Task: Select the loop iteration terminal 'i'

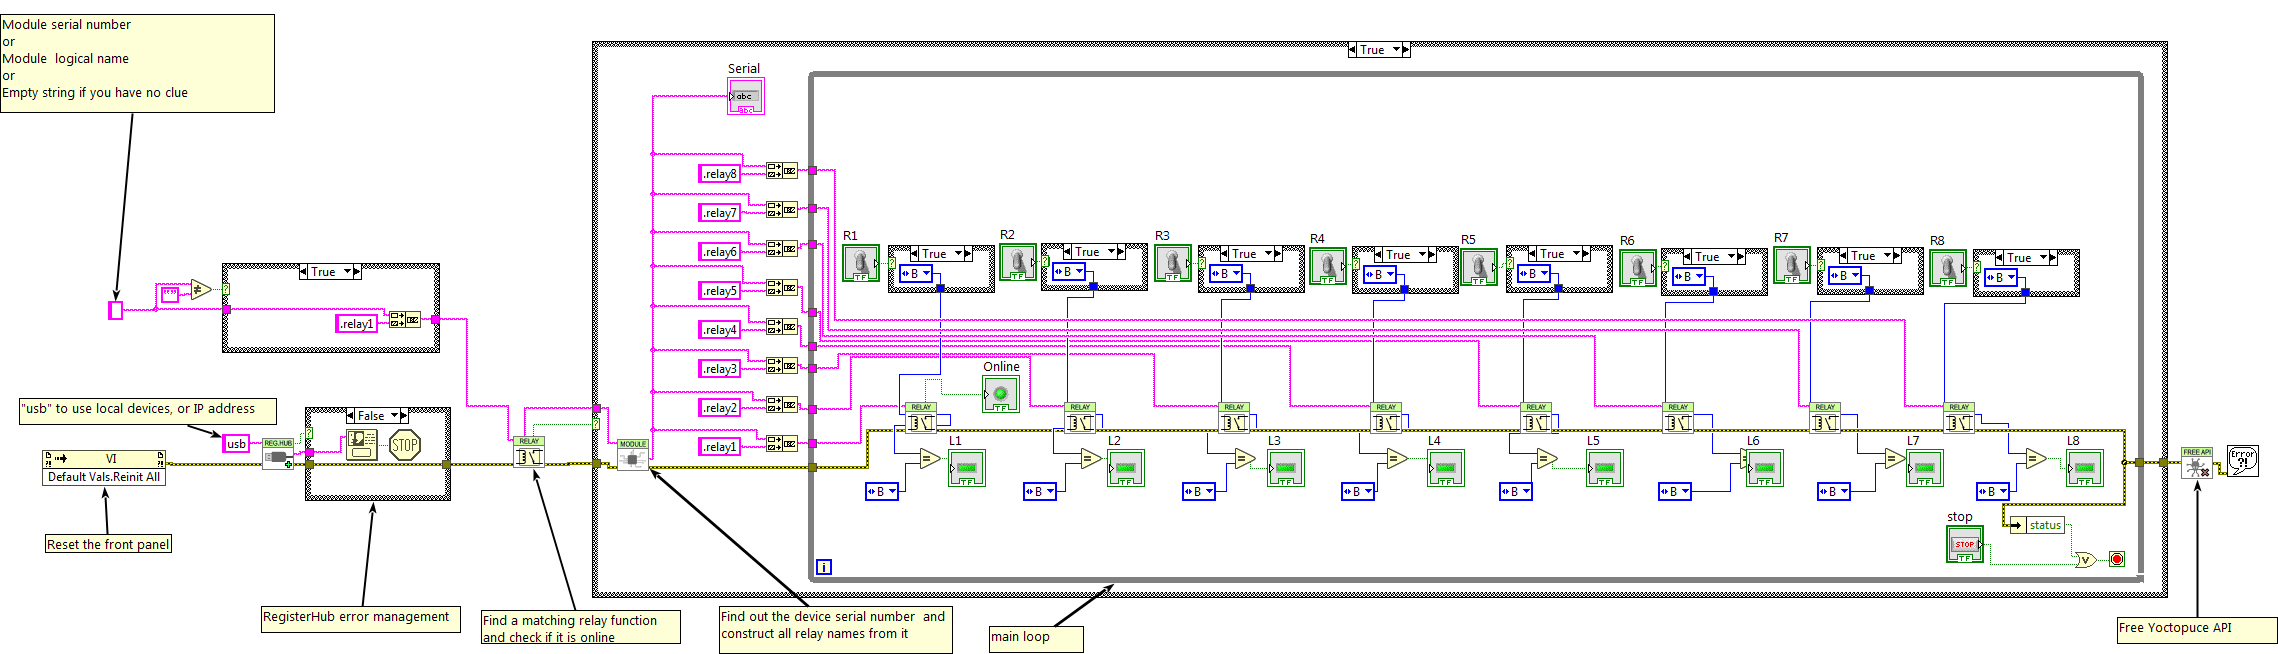Action: [823, 567]
